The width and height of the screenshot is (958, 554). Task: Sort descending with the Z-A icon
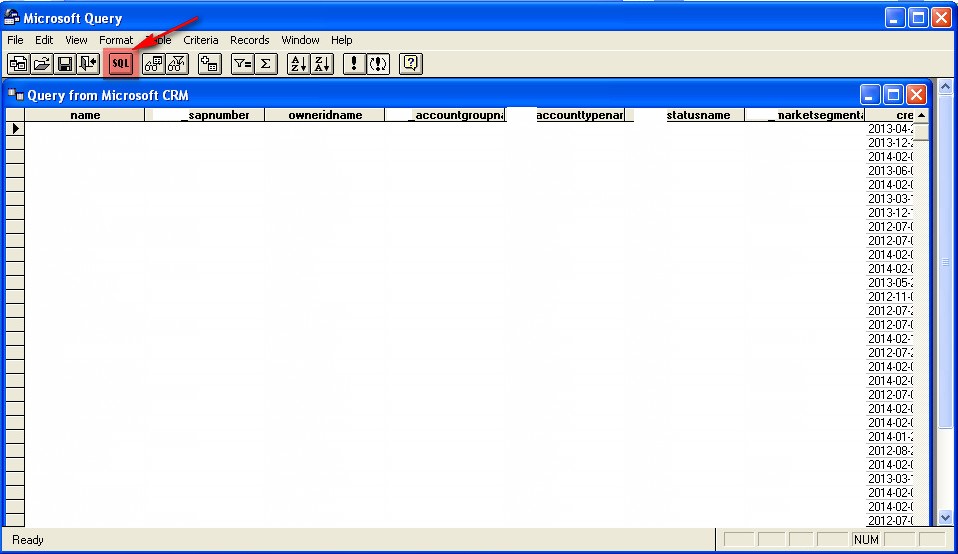(x=321, y=64)
